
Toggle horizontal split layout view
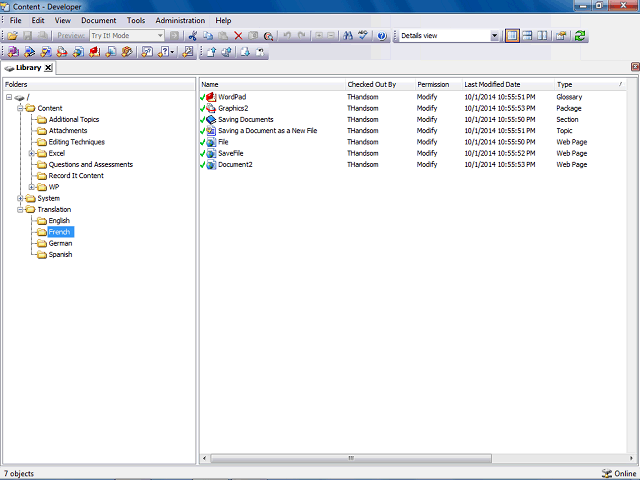[527, 36]
